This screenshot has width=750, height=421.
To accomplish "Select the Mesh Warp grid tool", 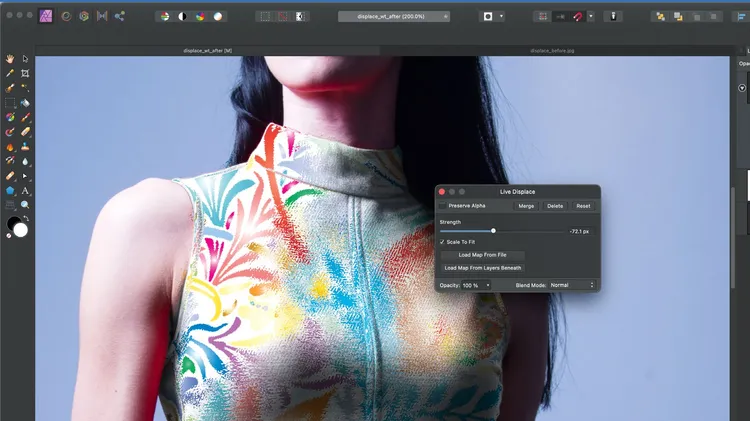I will [x=10, y=205].
